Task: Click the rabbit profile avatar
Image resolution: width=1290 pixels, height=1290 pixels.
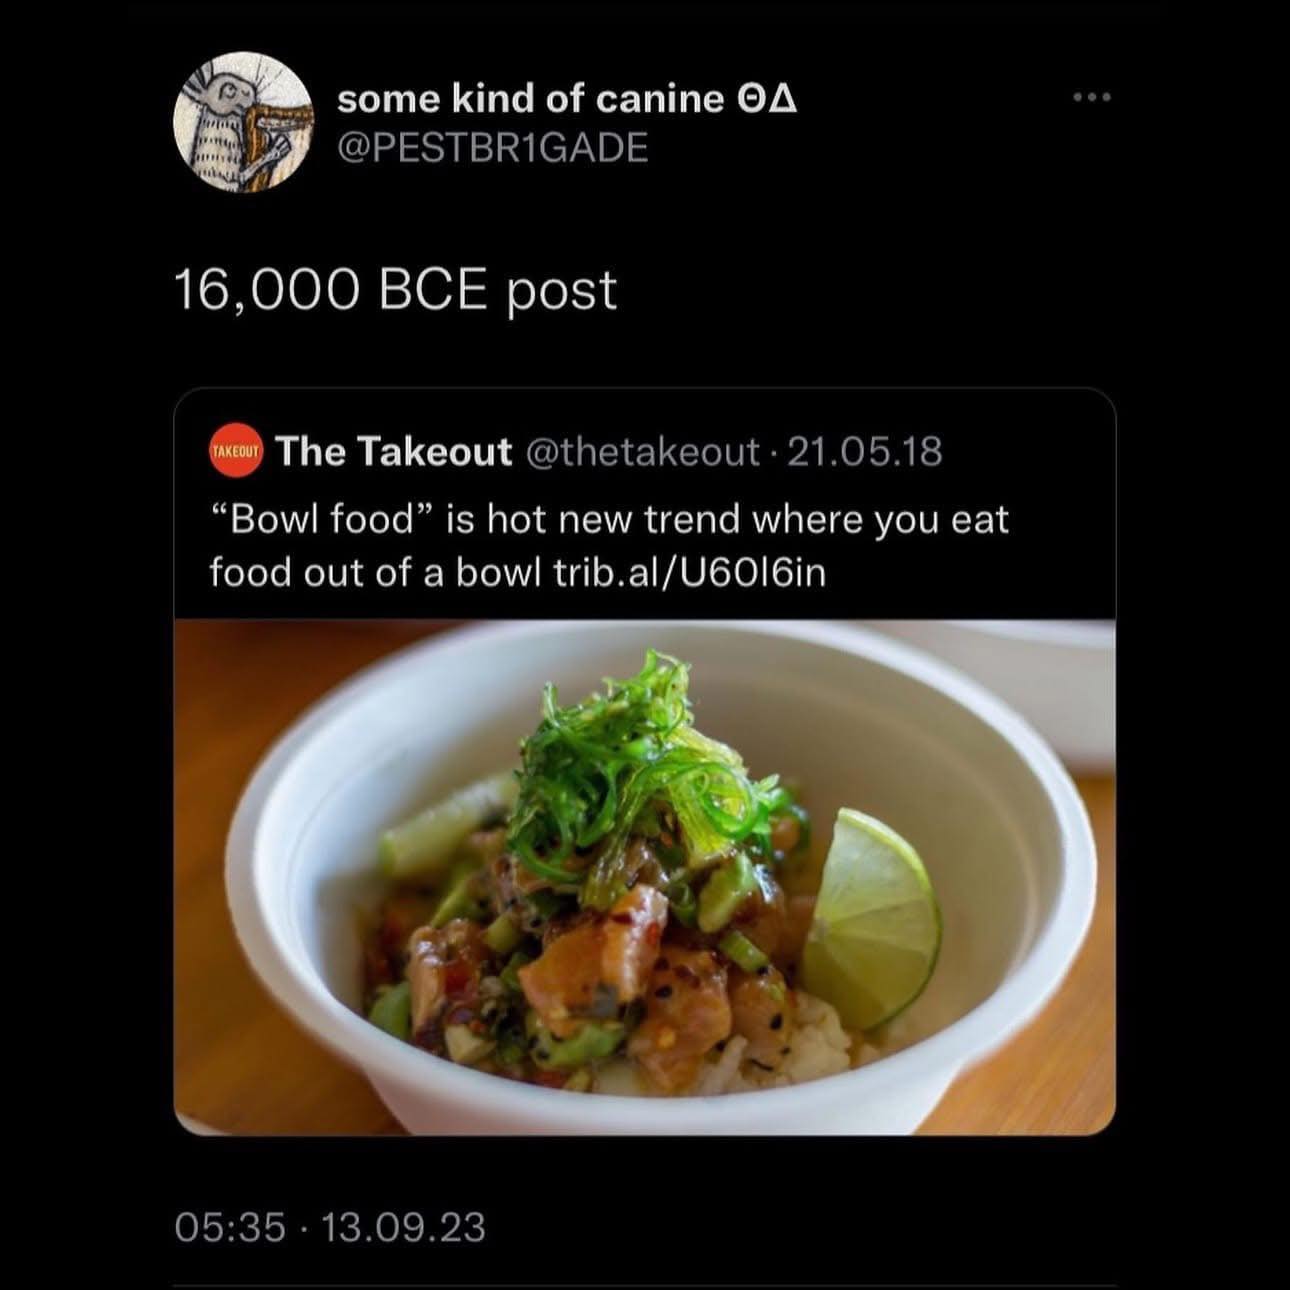Action: click(x=242, y=123)
